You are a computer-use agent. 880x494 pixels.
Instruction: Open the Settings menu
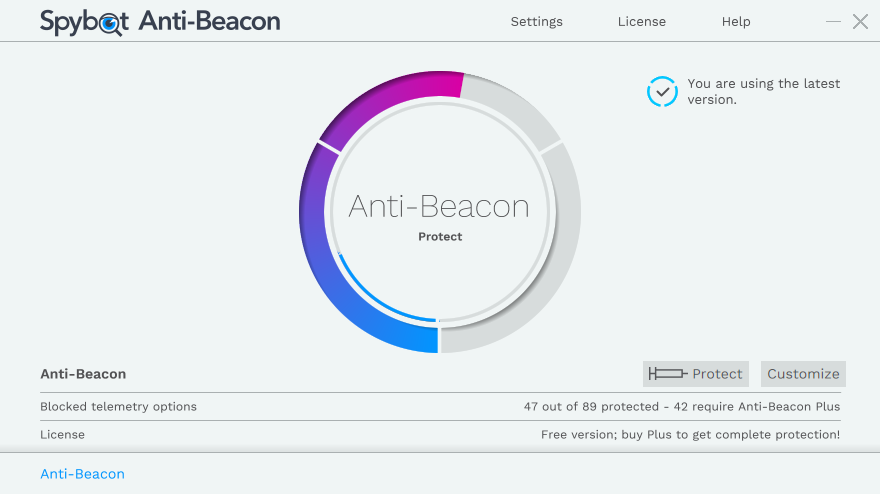click(536, 21)
